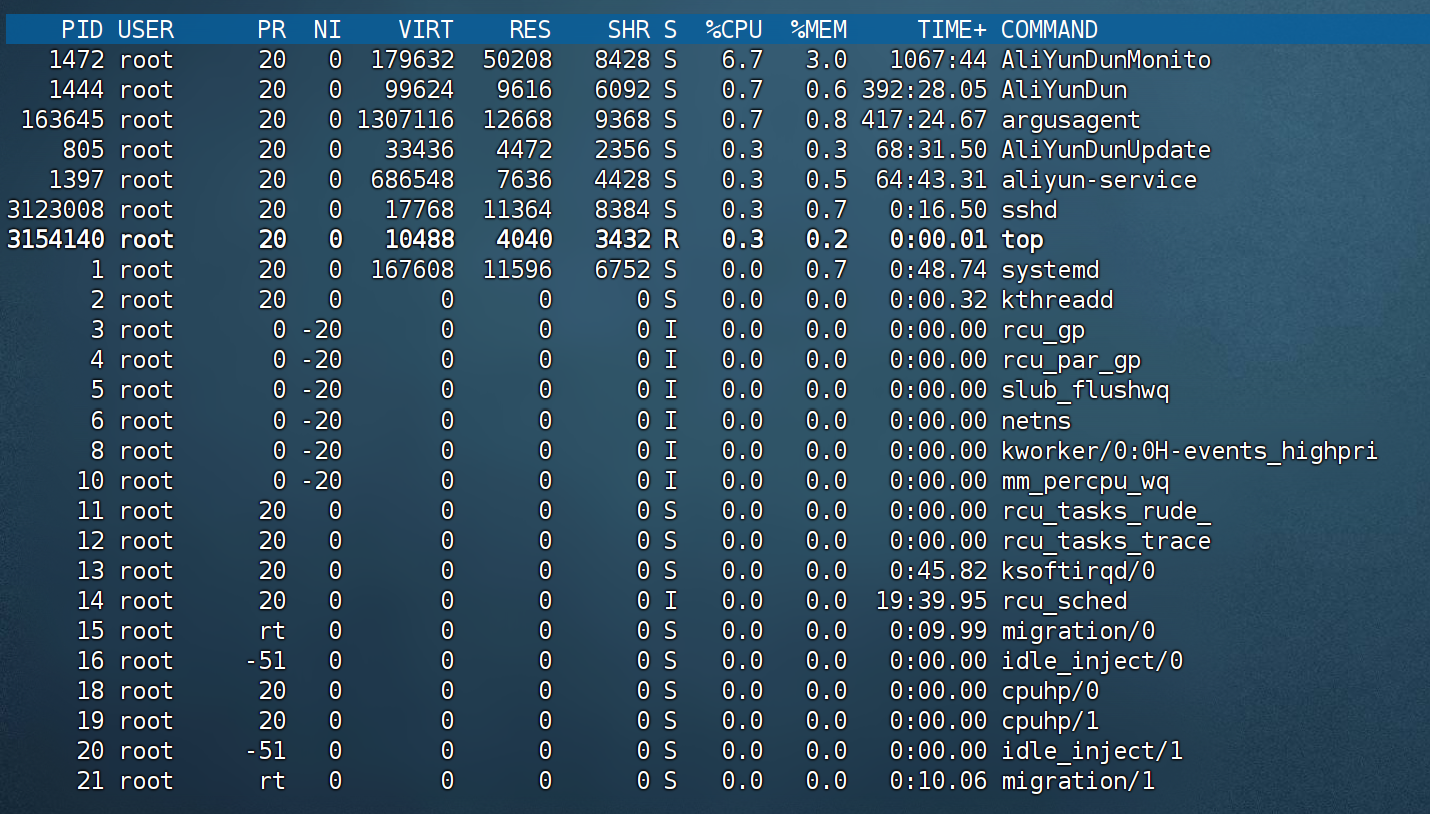Click the AliYunDunUpdate process name
The width and height of the screenshot is (1430, 814).
coord(1106,150)
